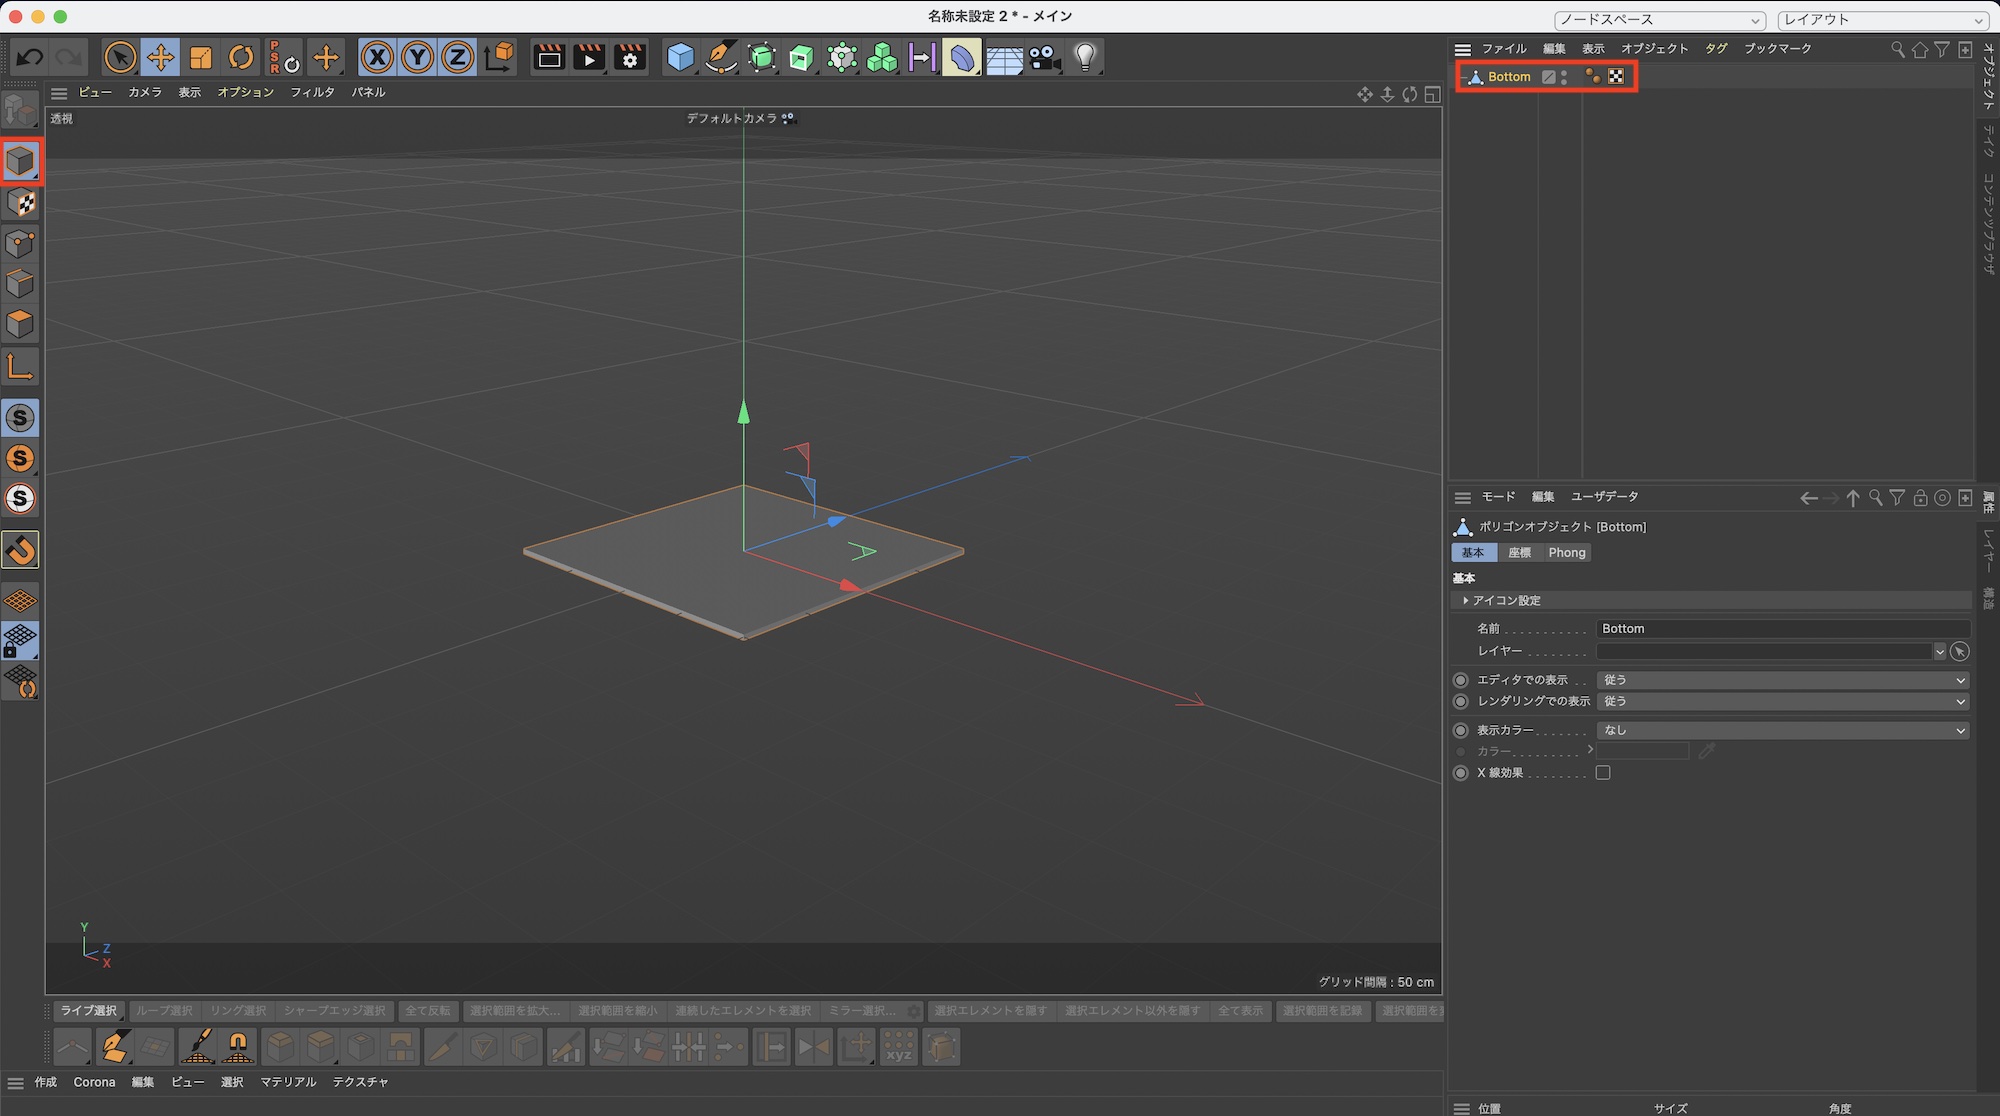Screen dimensions: 2000x1116
Task: Switch to the Phong tab
Action: pyautogui.click(x=1566, y=552)
